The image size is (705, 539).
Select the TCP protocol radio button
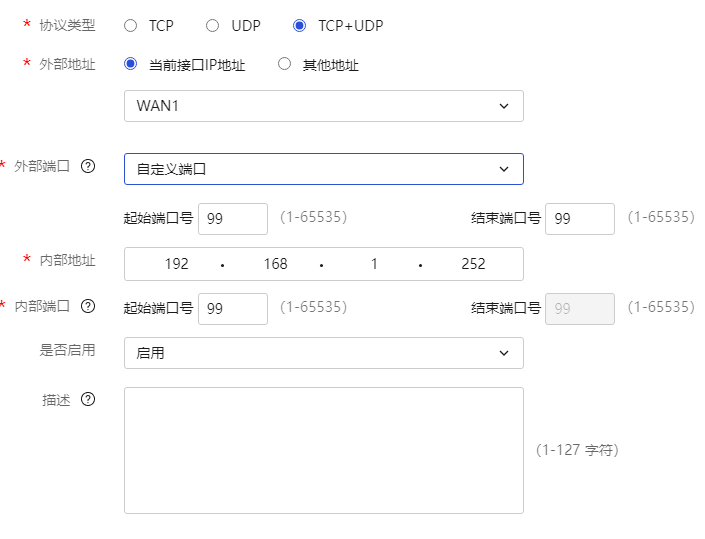pyautogui.click(x=131, y=26)
